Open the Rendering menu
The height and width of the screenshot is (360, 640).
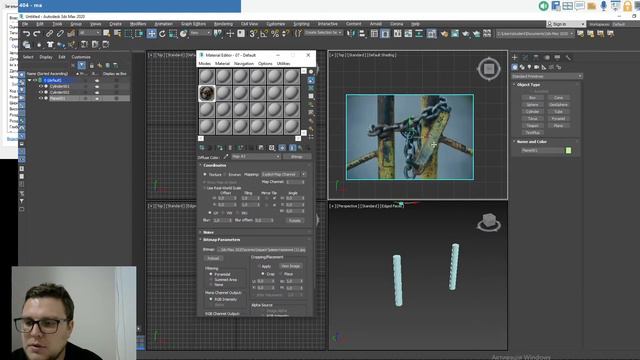[223, 24]
